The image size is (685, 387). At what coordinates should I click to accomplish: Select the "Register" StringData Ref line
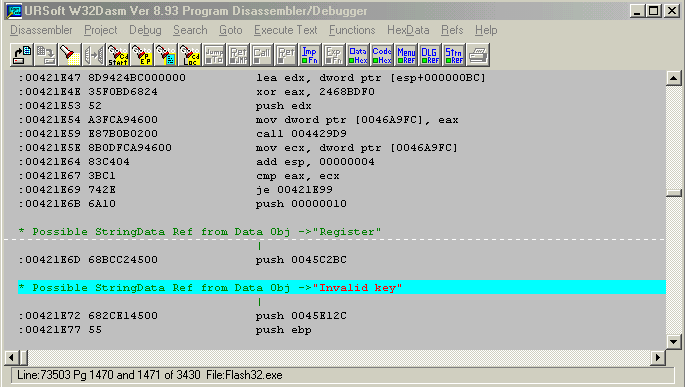pos(200,232)
